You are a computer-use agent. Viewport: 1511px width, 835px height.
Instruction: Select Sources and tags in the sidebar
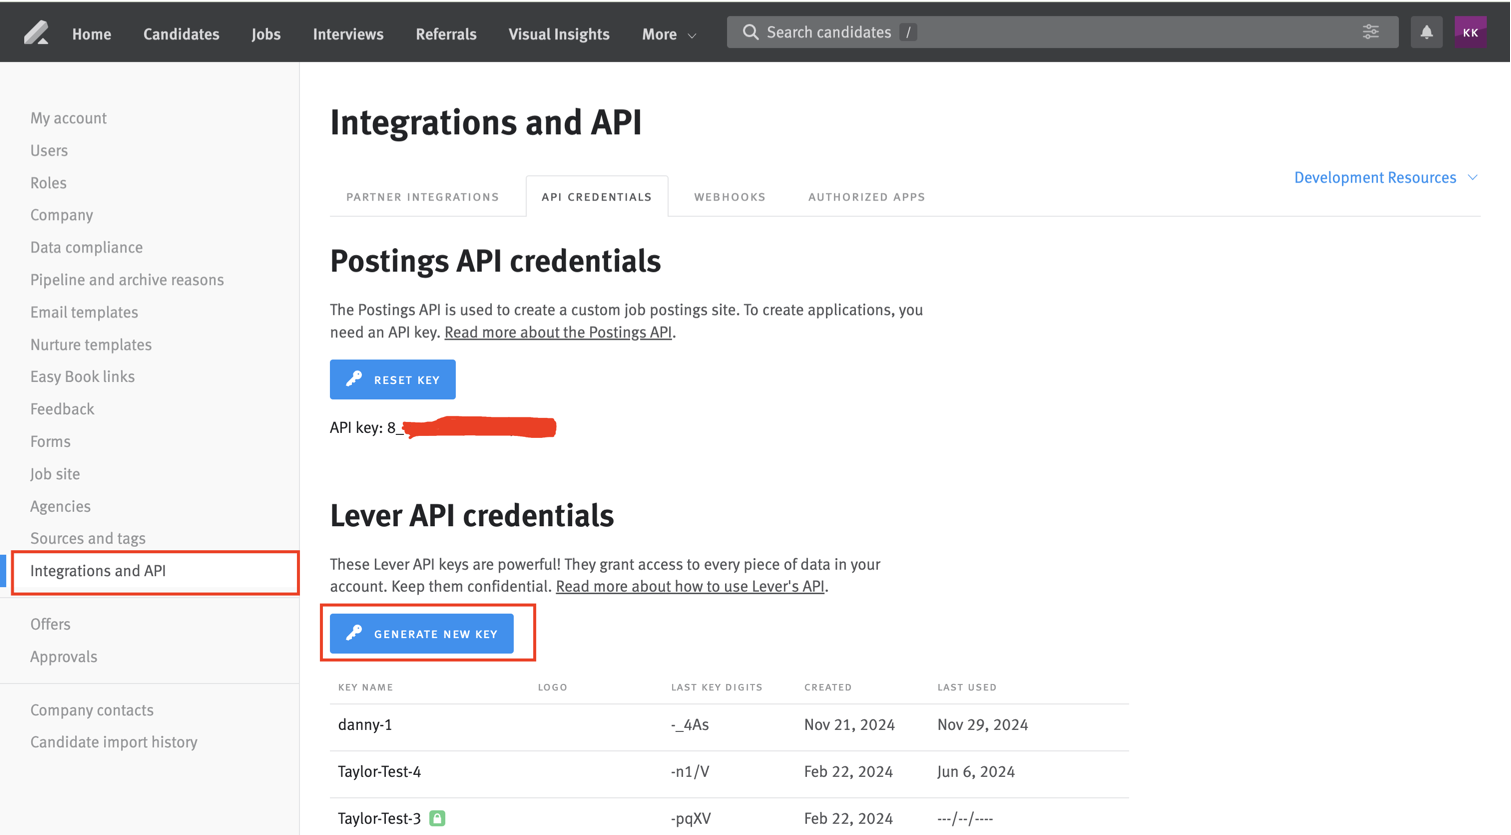(88, 538)
